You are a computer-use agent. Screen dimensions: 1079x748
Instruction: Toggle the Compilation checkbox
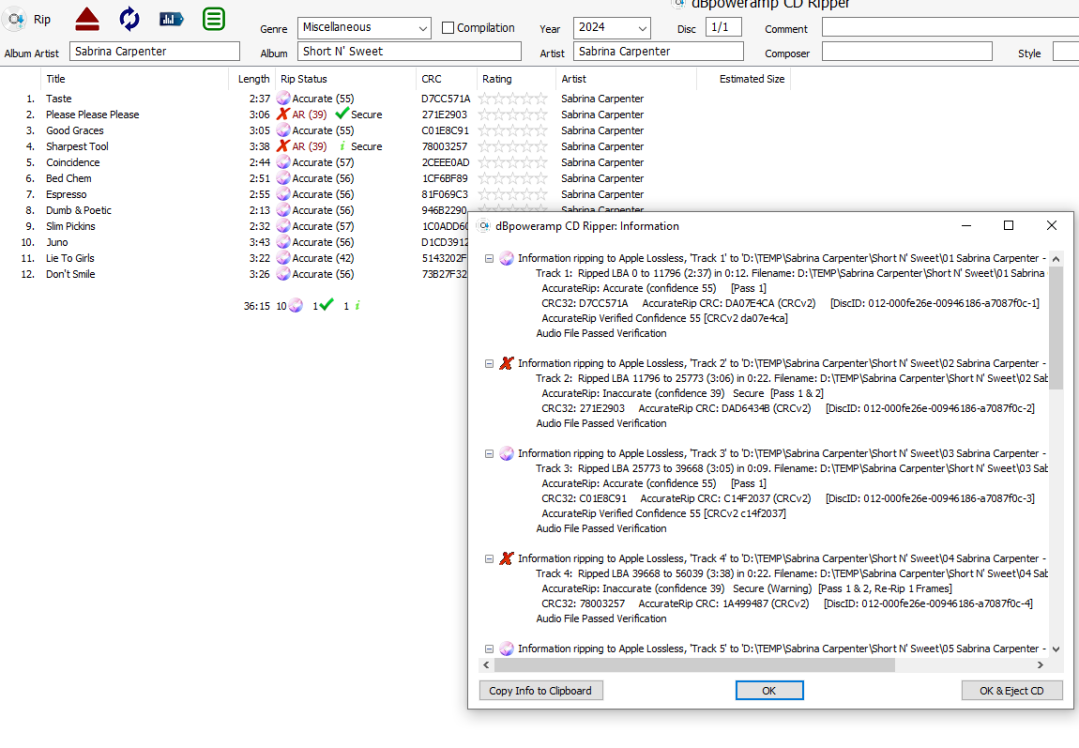pos(448,28)
